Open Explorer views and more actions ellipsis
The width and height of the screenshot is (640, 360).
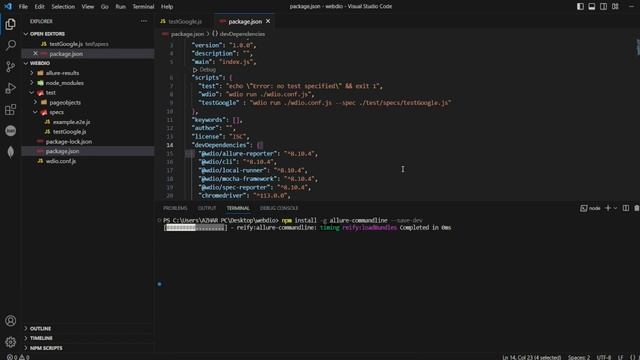click(x=144, y=21)
